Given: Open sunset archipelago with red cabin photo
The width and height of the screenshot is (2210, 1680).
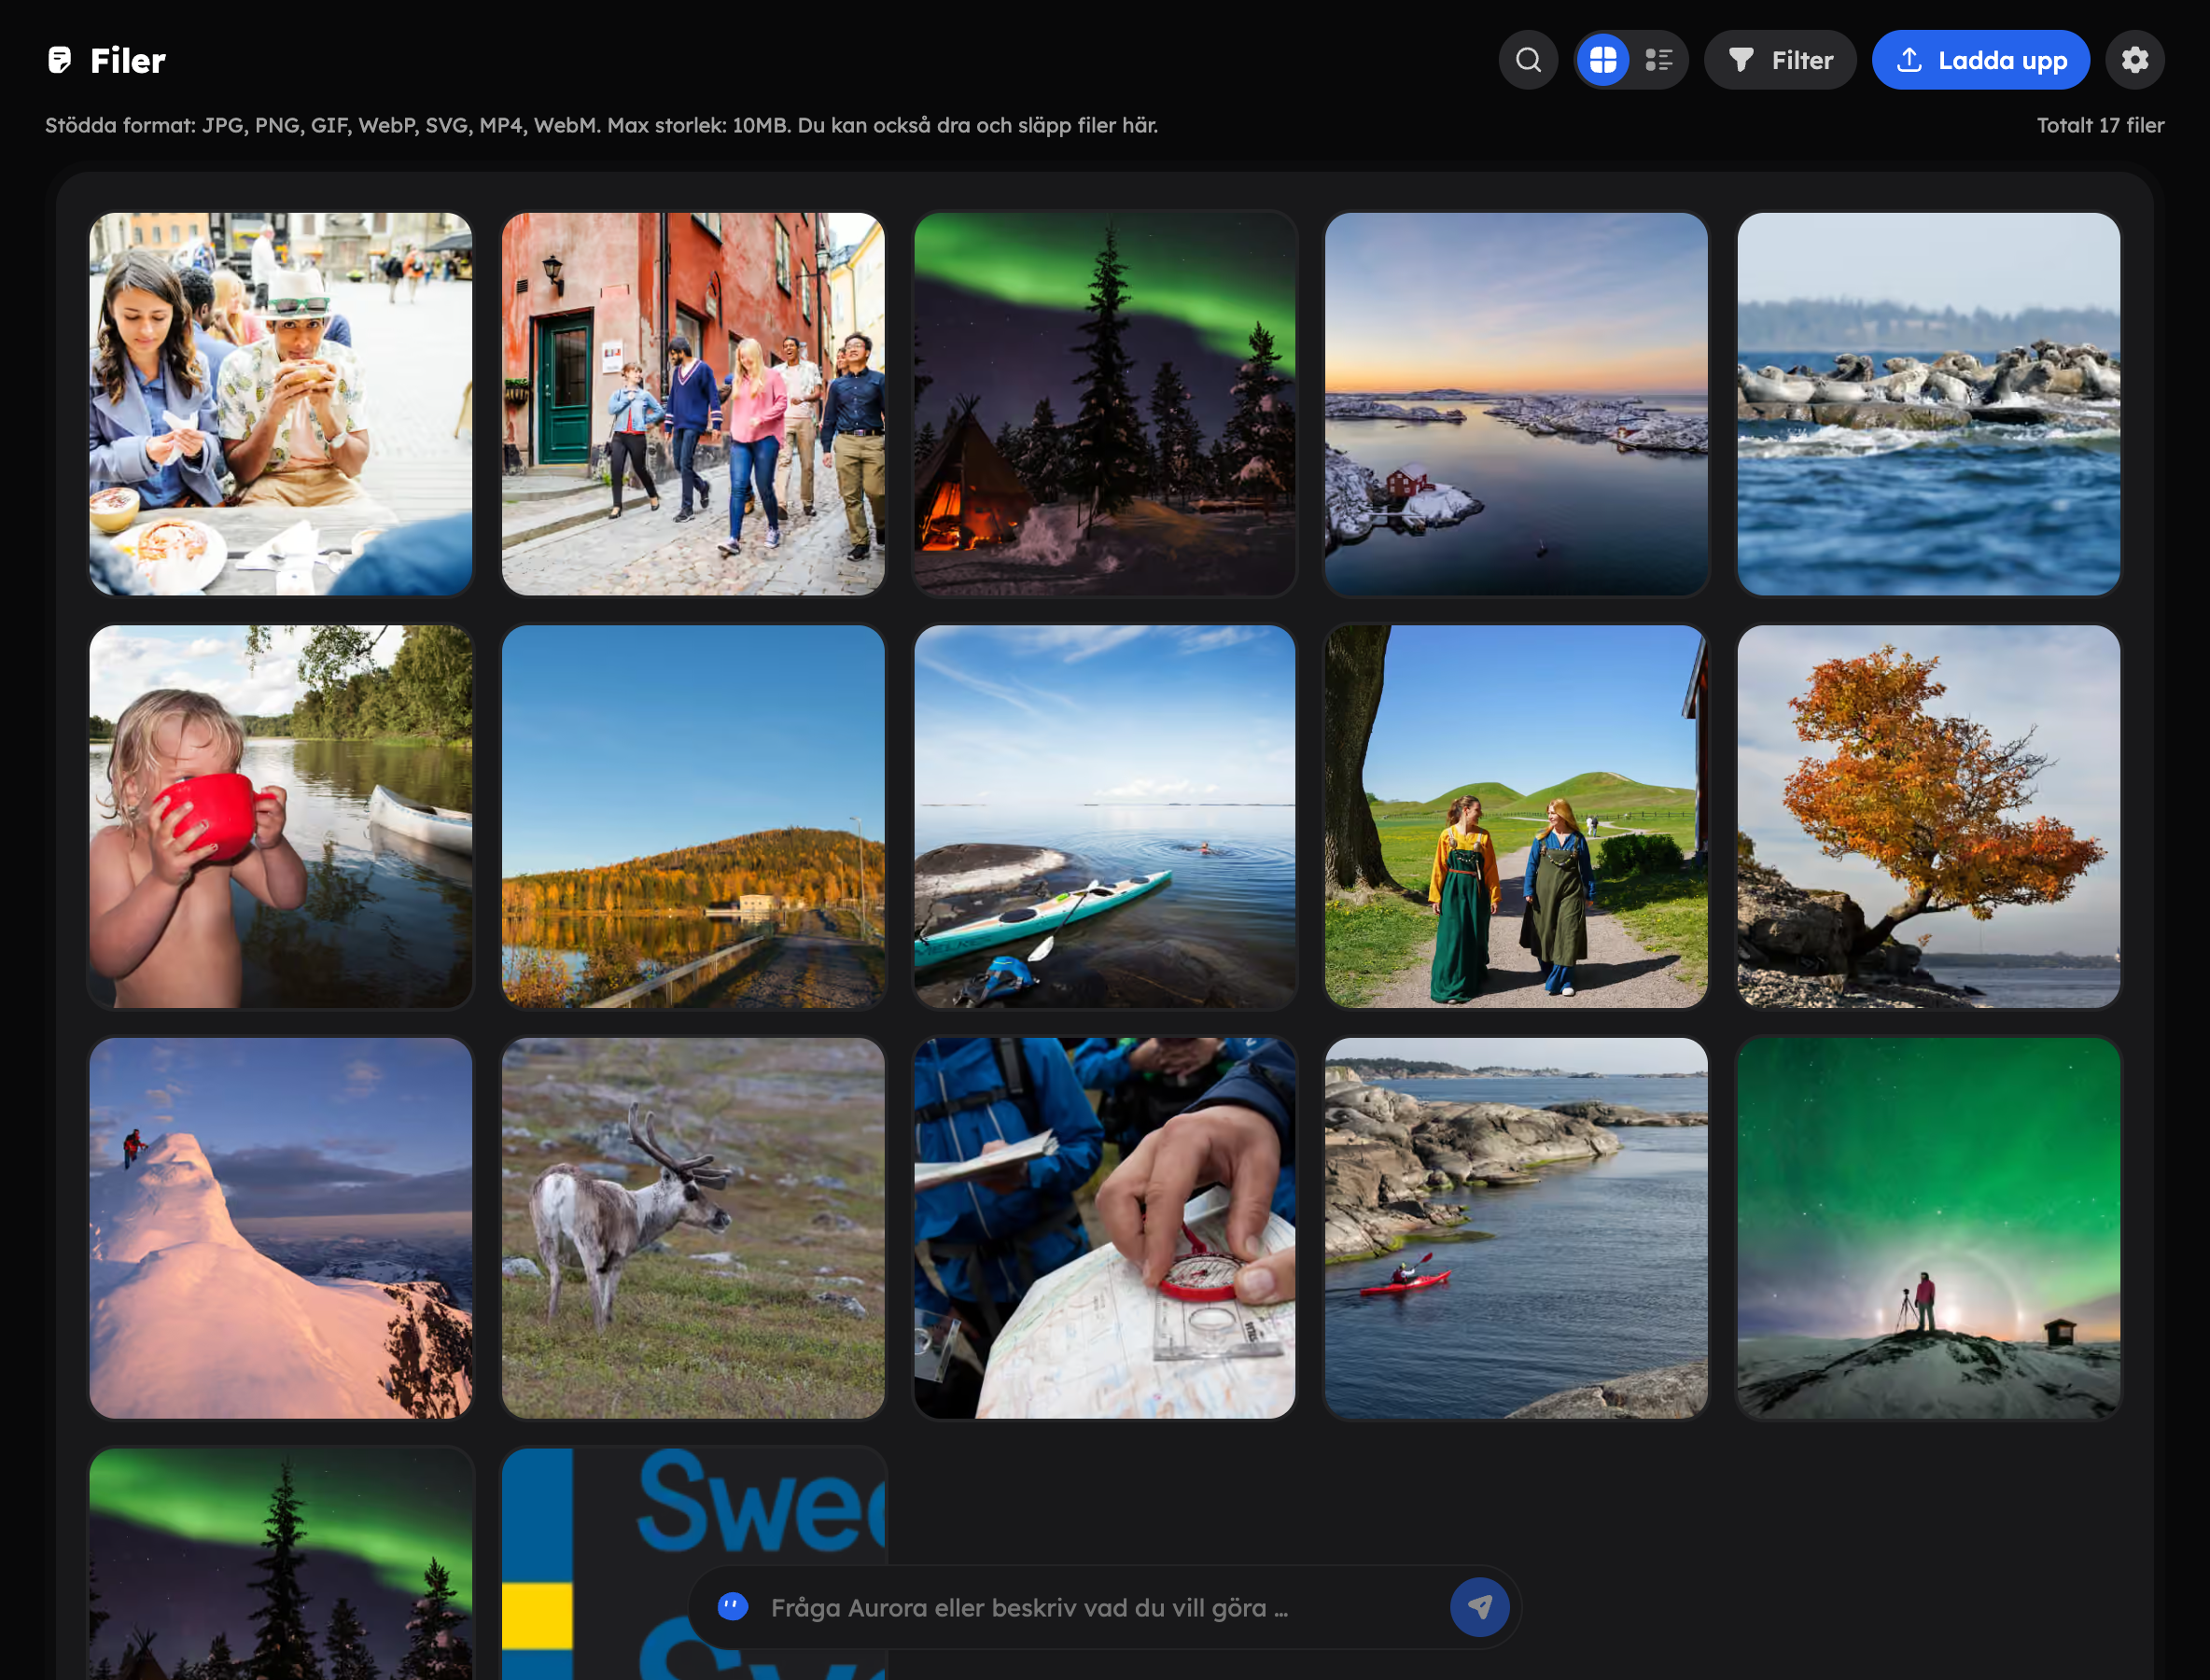Looking at the screenshot, I should (x=1517, y=404).
